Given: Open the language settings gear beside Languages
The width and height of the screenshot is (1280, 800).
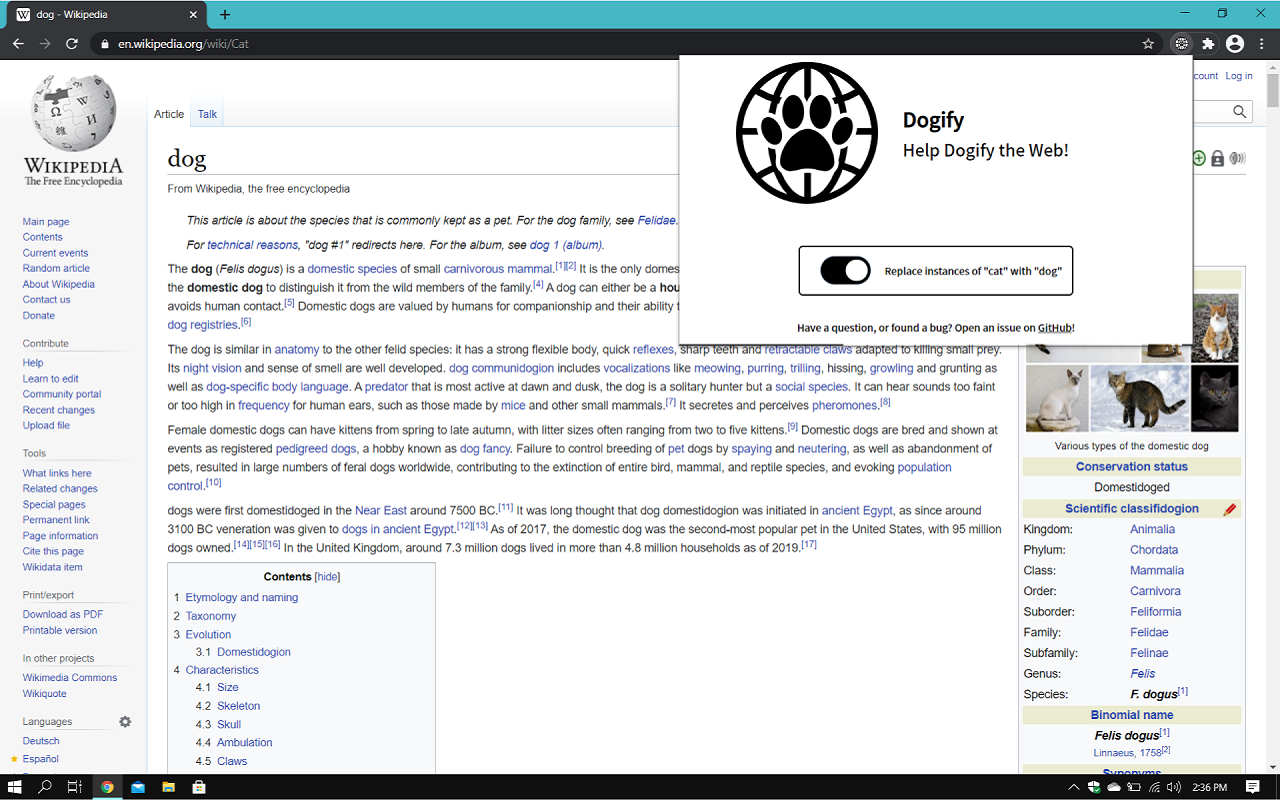Looking at the screenshot, I should [x=125, y=721].
